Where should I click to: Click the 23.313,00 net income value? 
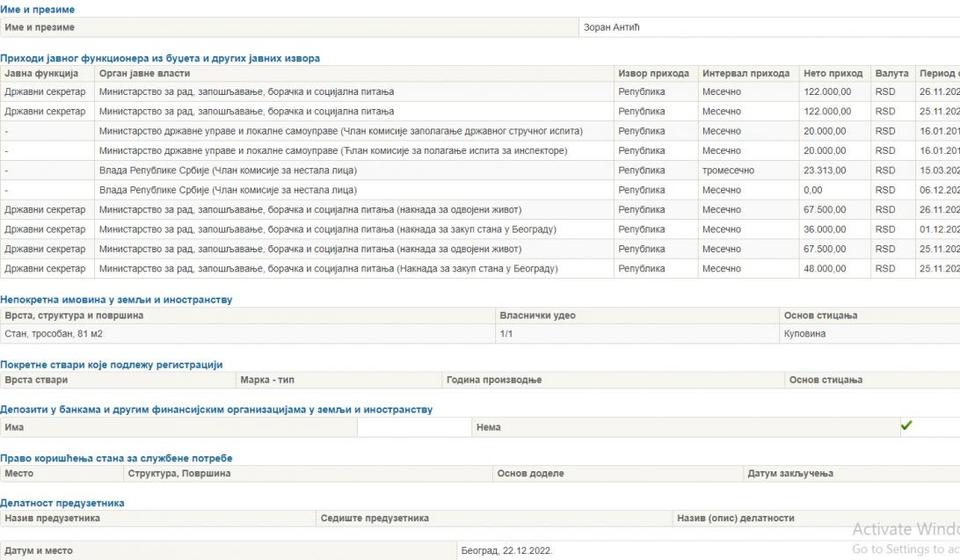click(825, 171)
